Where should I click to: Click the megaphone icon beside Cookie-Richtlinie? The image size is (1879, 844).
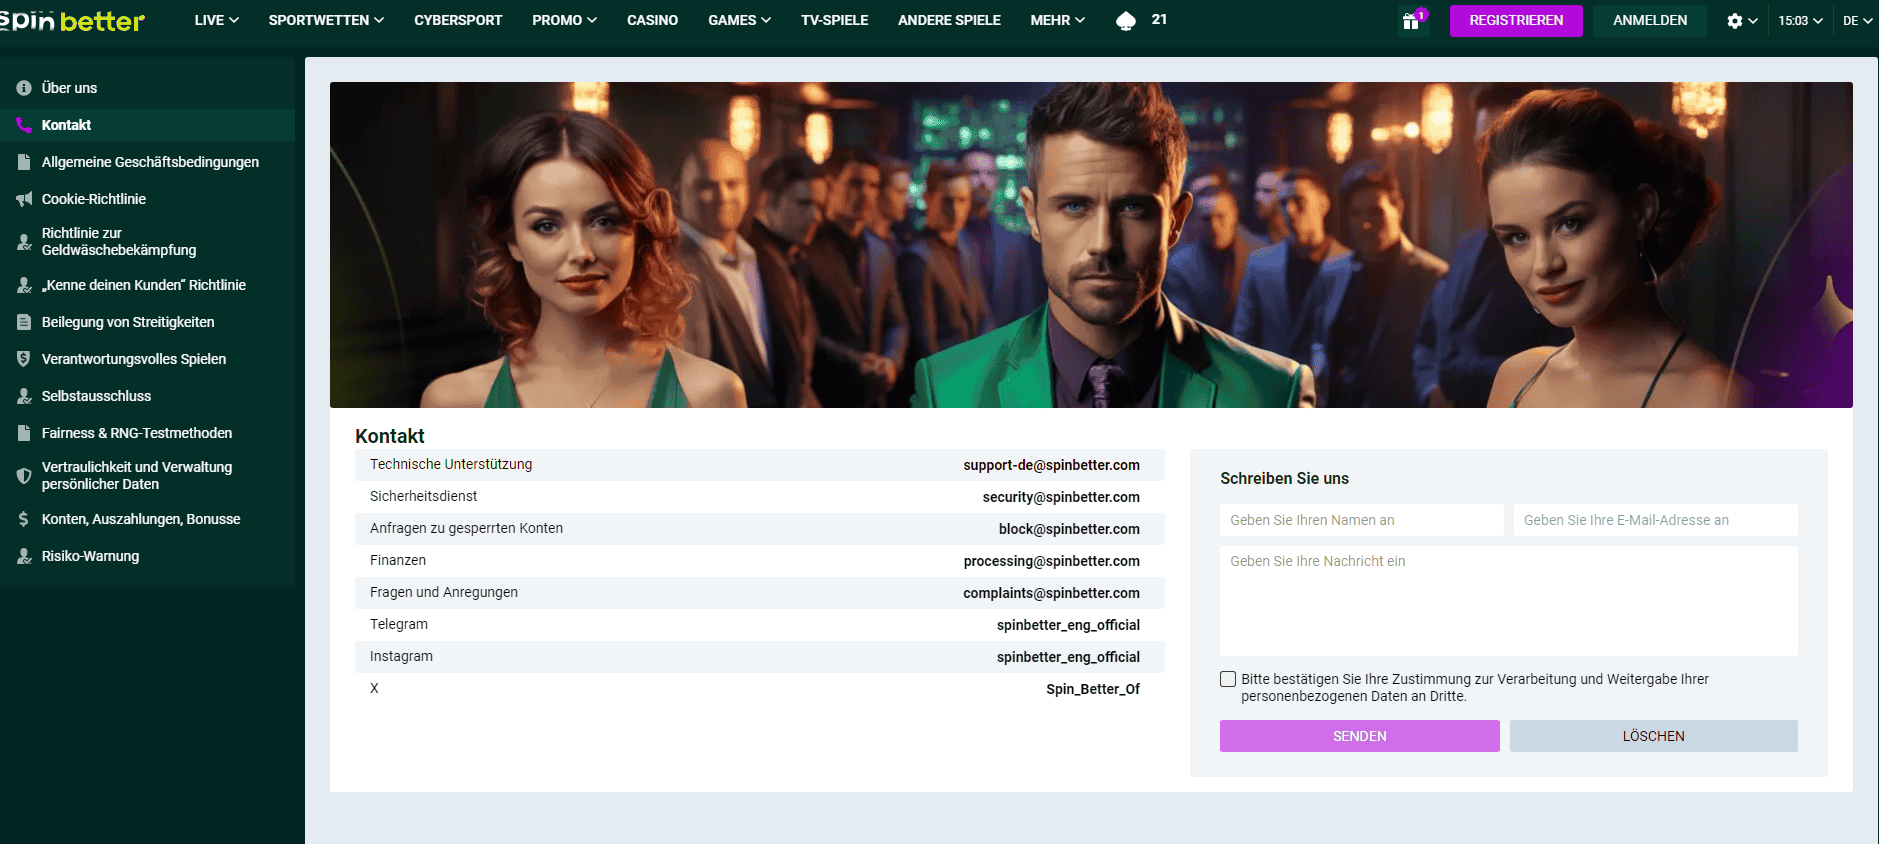coord(24,199)
